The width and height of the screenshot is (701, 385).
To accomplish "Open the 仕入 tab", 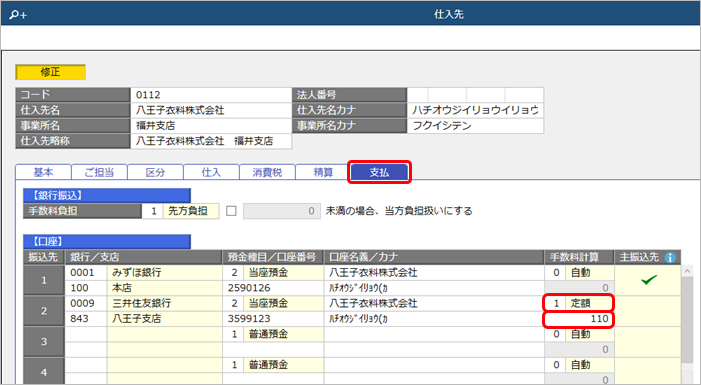I will pos(211,172).
